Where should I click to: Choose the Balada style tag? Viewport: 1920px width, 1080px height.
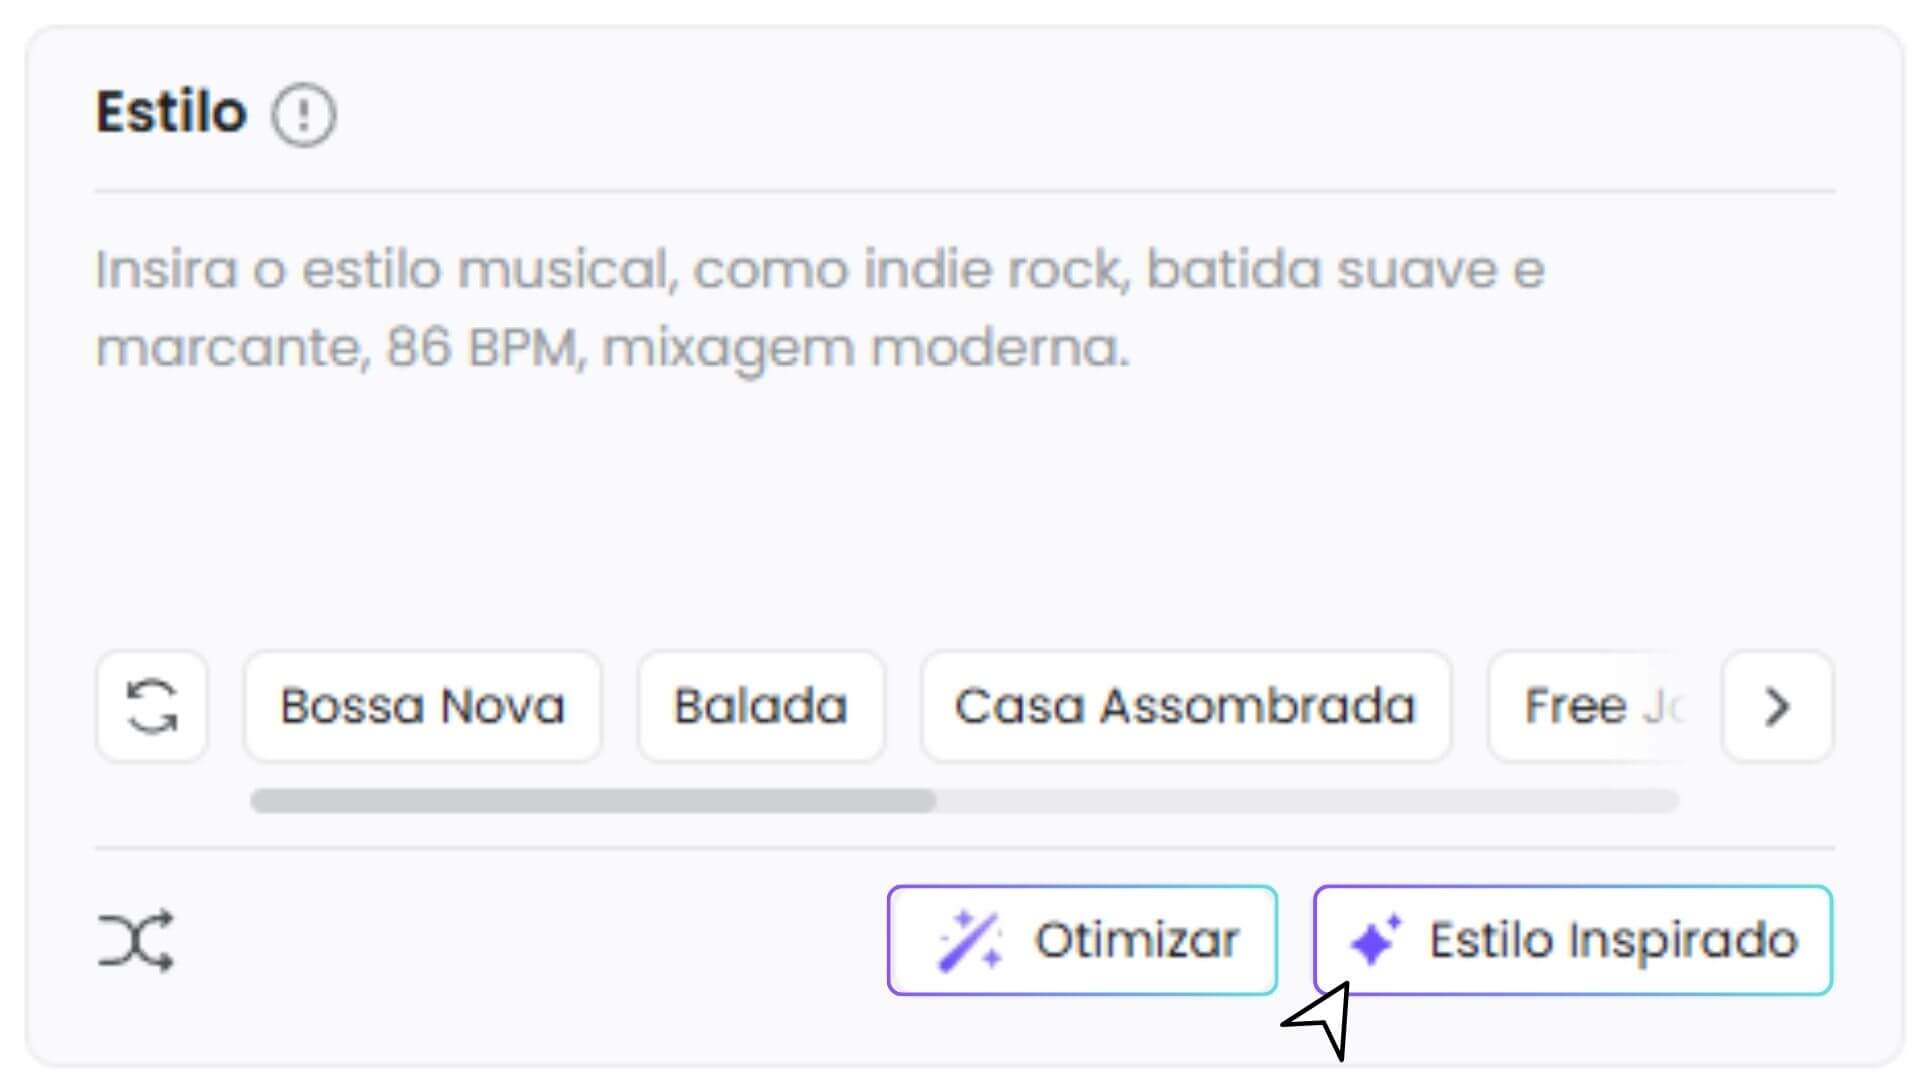(x=760, y=706)
